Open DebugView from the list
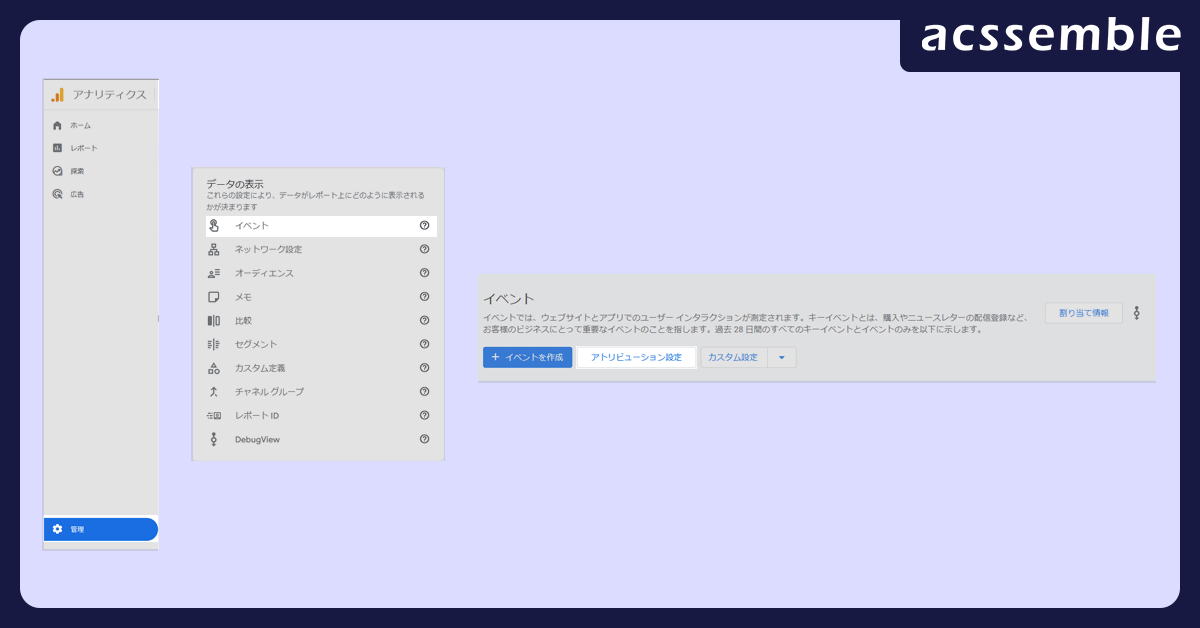 tap(257, 439)
